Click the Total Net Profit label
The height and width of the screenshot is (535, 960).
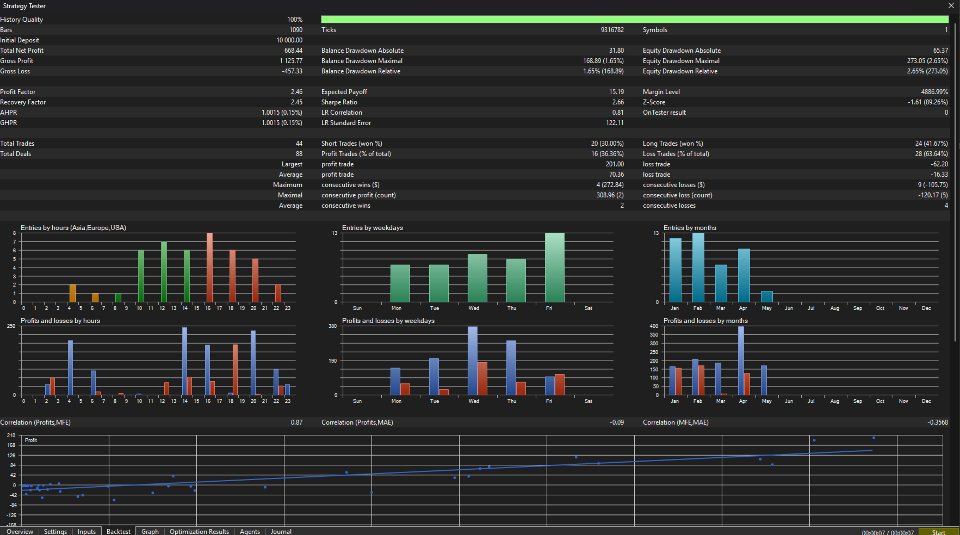point(22,51)
